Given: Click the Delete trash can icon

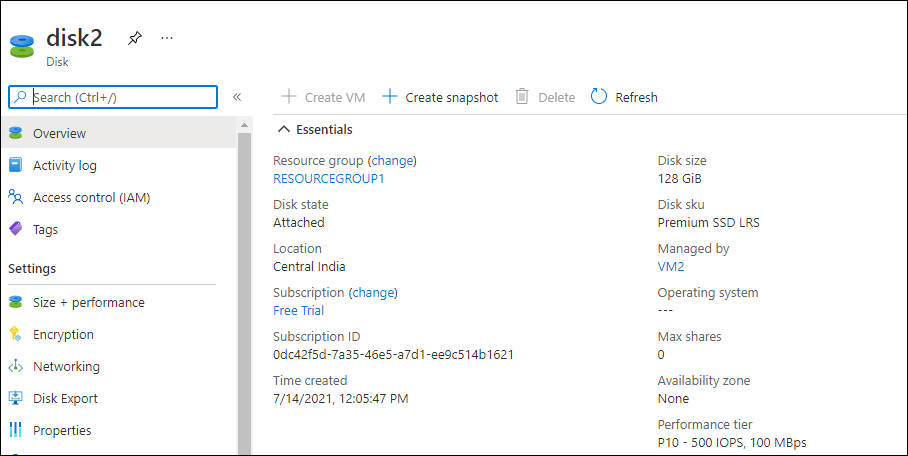Looking at the screenshot, I should tap(522, 97).
